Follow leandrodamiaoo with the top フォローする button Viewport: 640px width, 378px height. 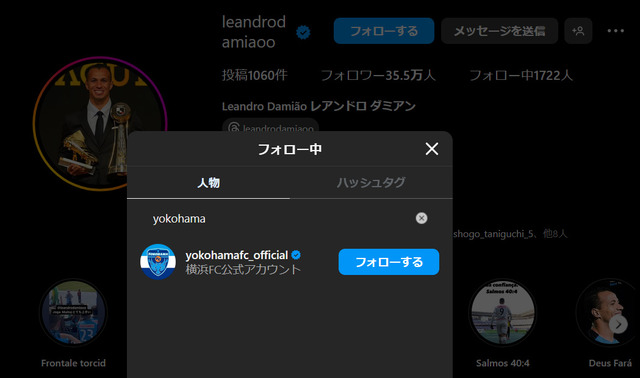click(384, 31)
